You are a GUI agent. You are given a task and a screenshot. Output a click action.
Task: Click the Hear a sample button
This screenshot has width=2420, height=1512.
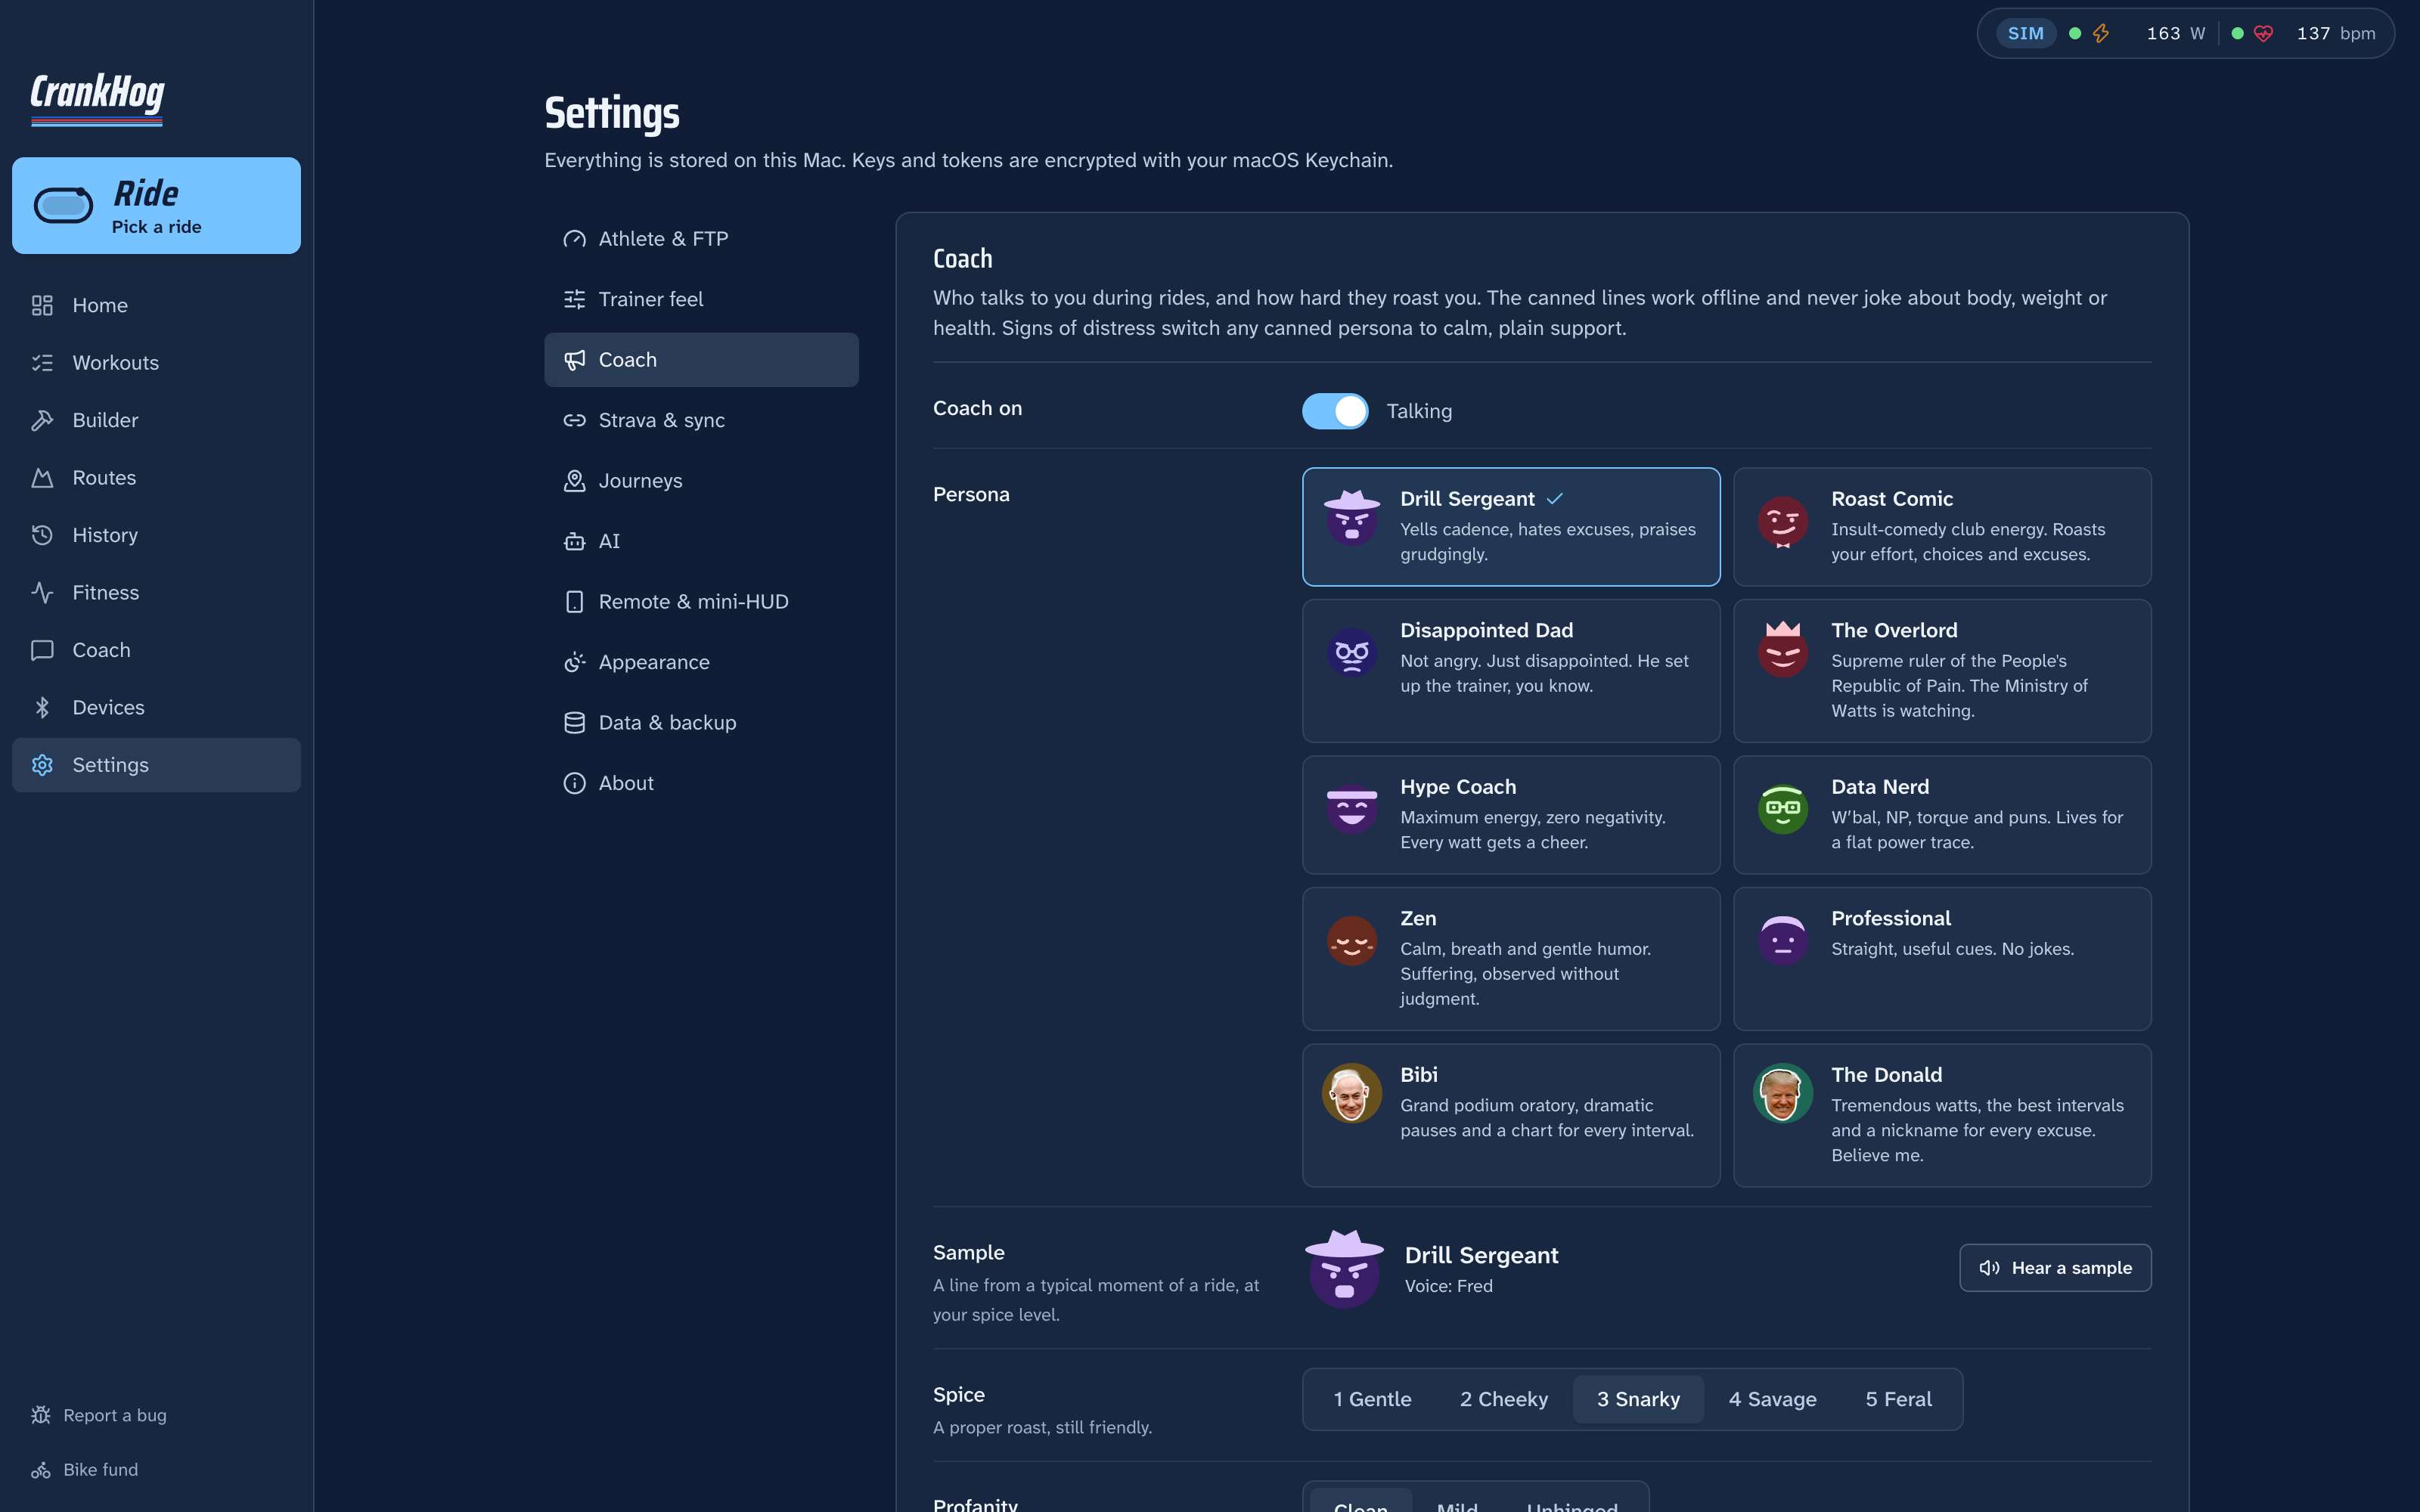(2055, 1268)
